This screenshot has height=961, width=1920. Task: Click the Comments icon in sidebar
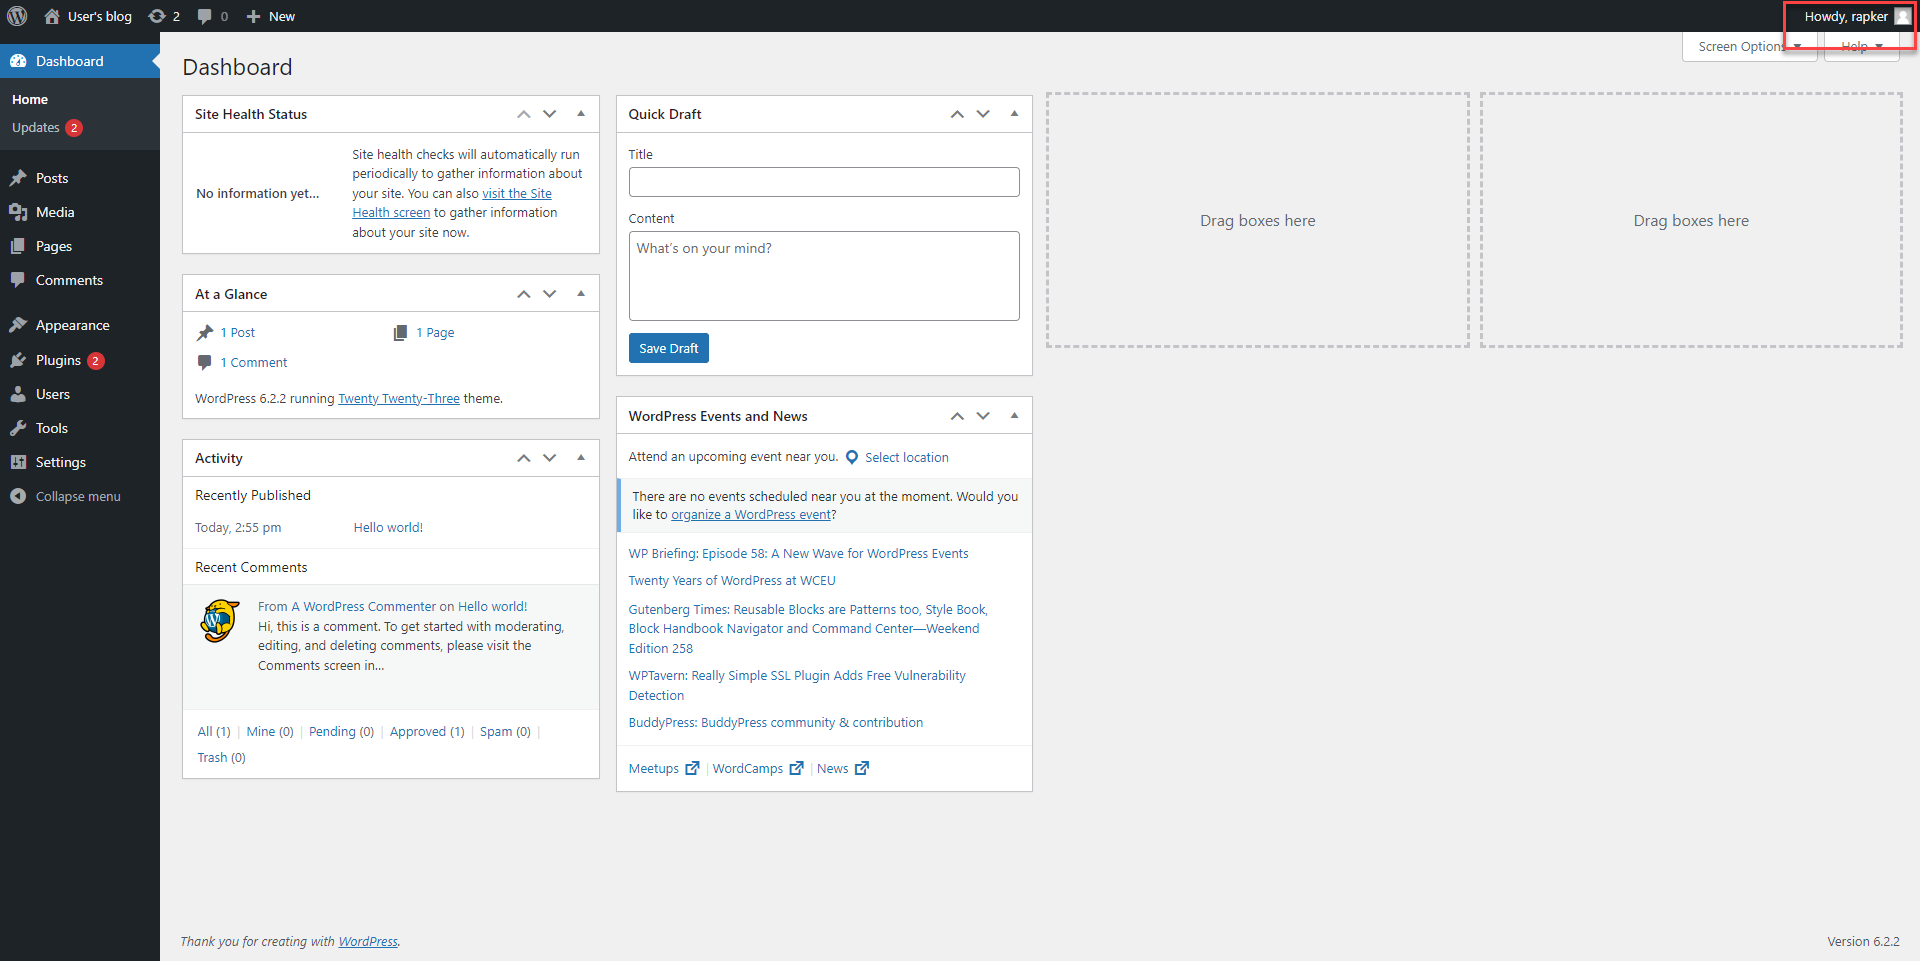point(18,280)
